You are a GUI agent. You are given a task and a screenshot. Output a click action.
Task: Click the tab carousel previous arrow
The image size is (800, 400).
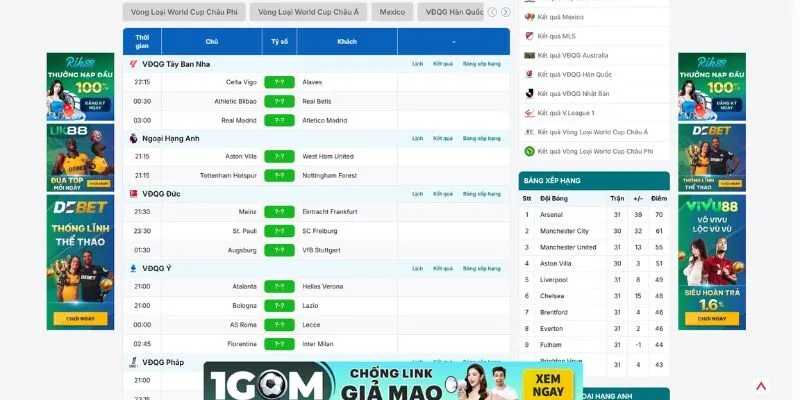click(x=492, y=12)
